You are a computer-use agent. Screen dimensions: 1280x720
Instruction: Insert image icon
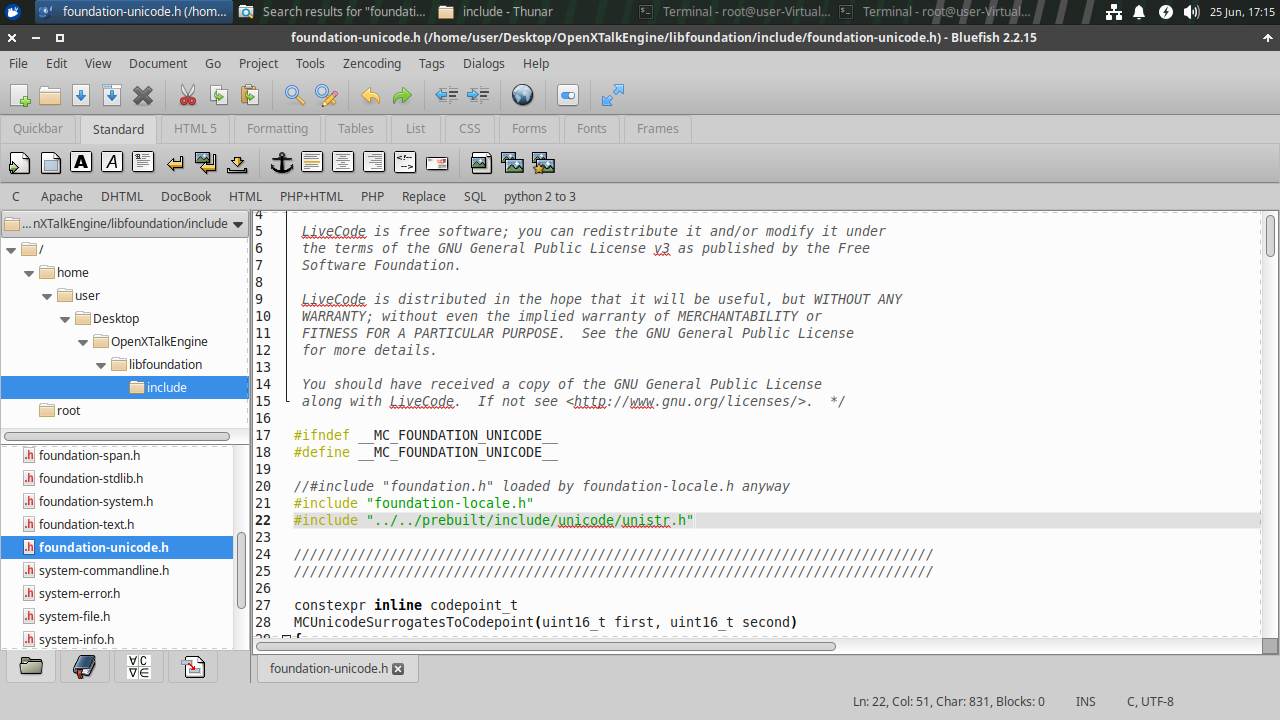[481, 162]
